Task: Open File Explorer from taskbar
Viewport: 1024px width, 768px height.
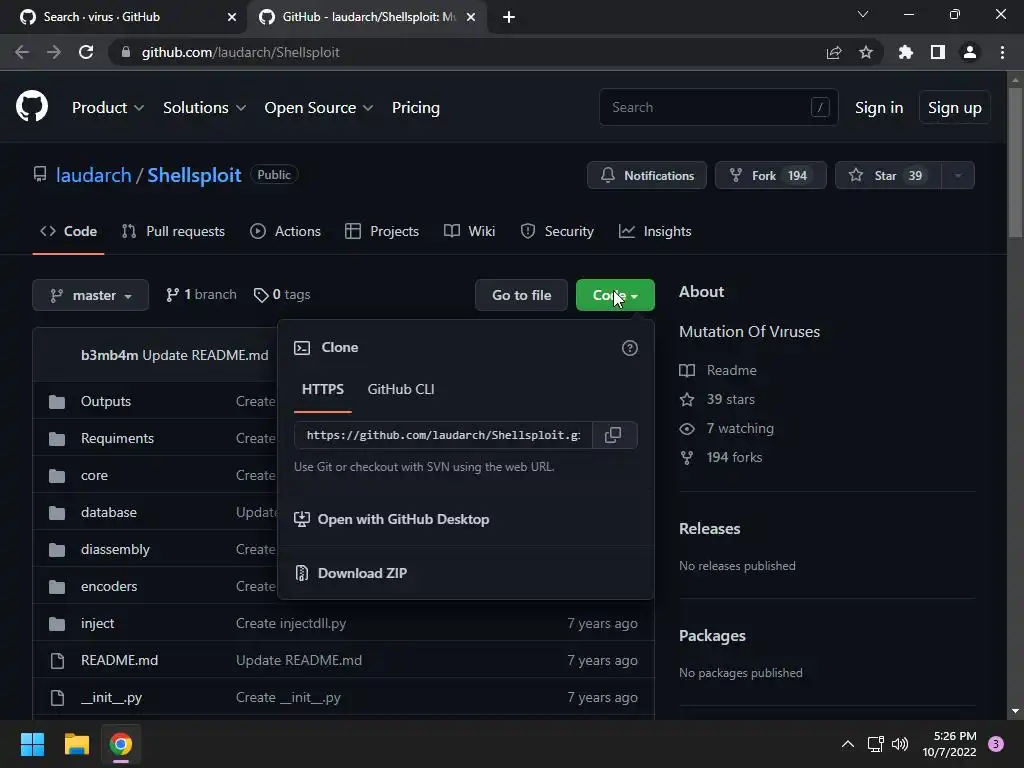Action: click(76, 744)
